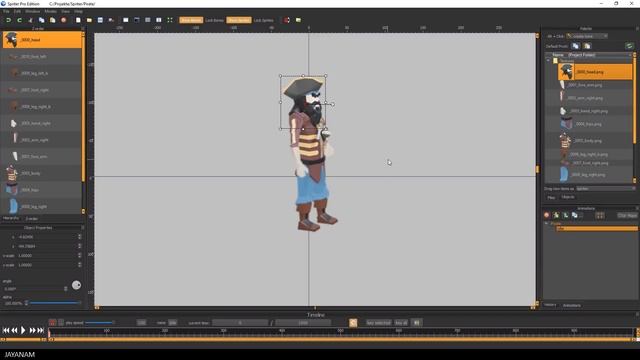The height and width of the screenshot is (360, 640).
Task: Click the Redo arrow icon in toolbar
Action: click(x=19, y=20)
